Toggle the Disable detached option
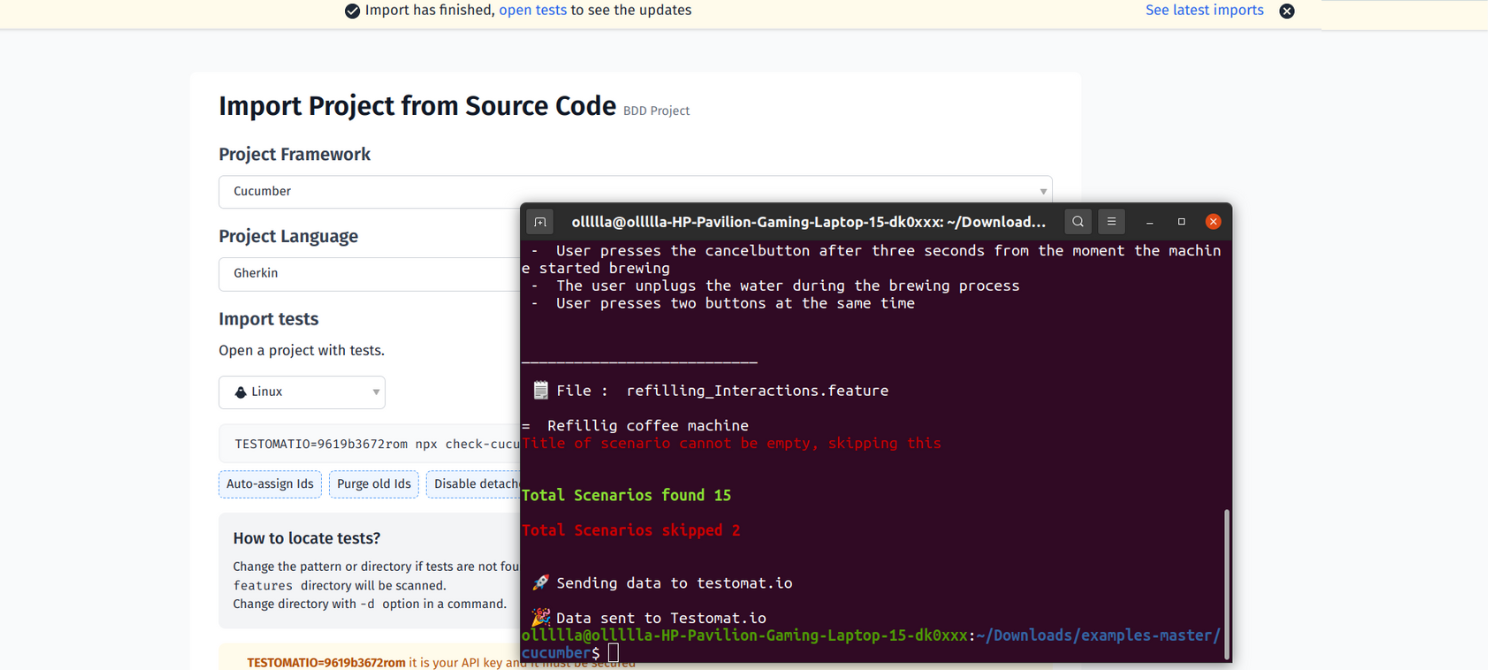 [478, 484]
